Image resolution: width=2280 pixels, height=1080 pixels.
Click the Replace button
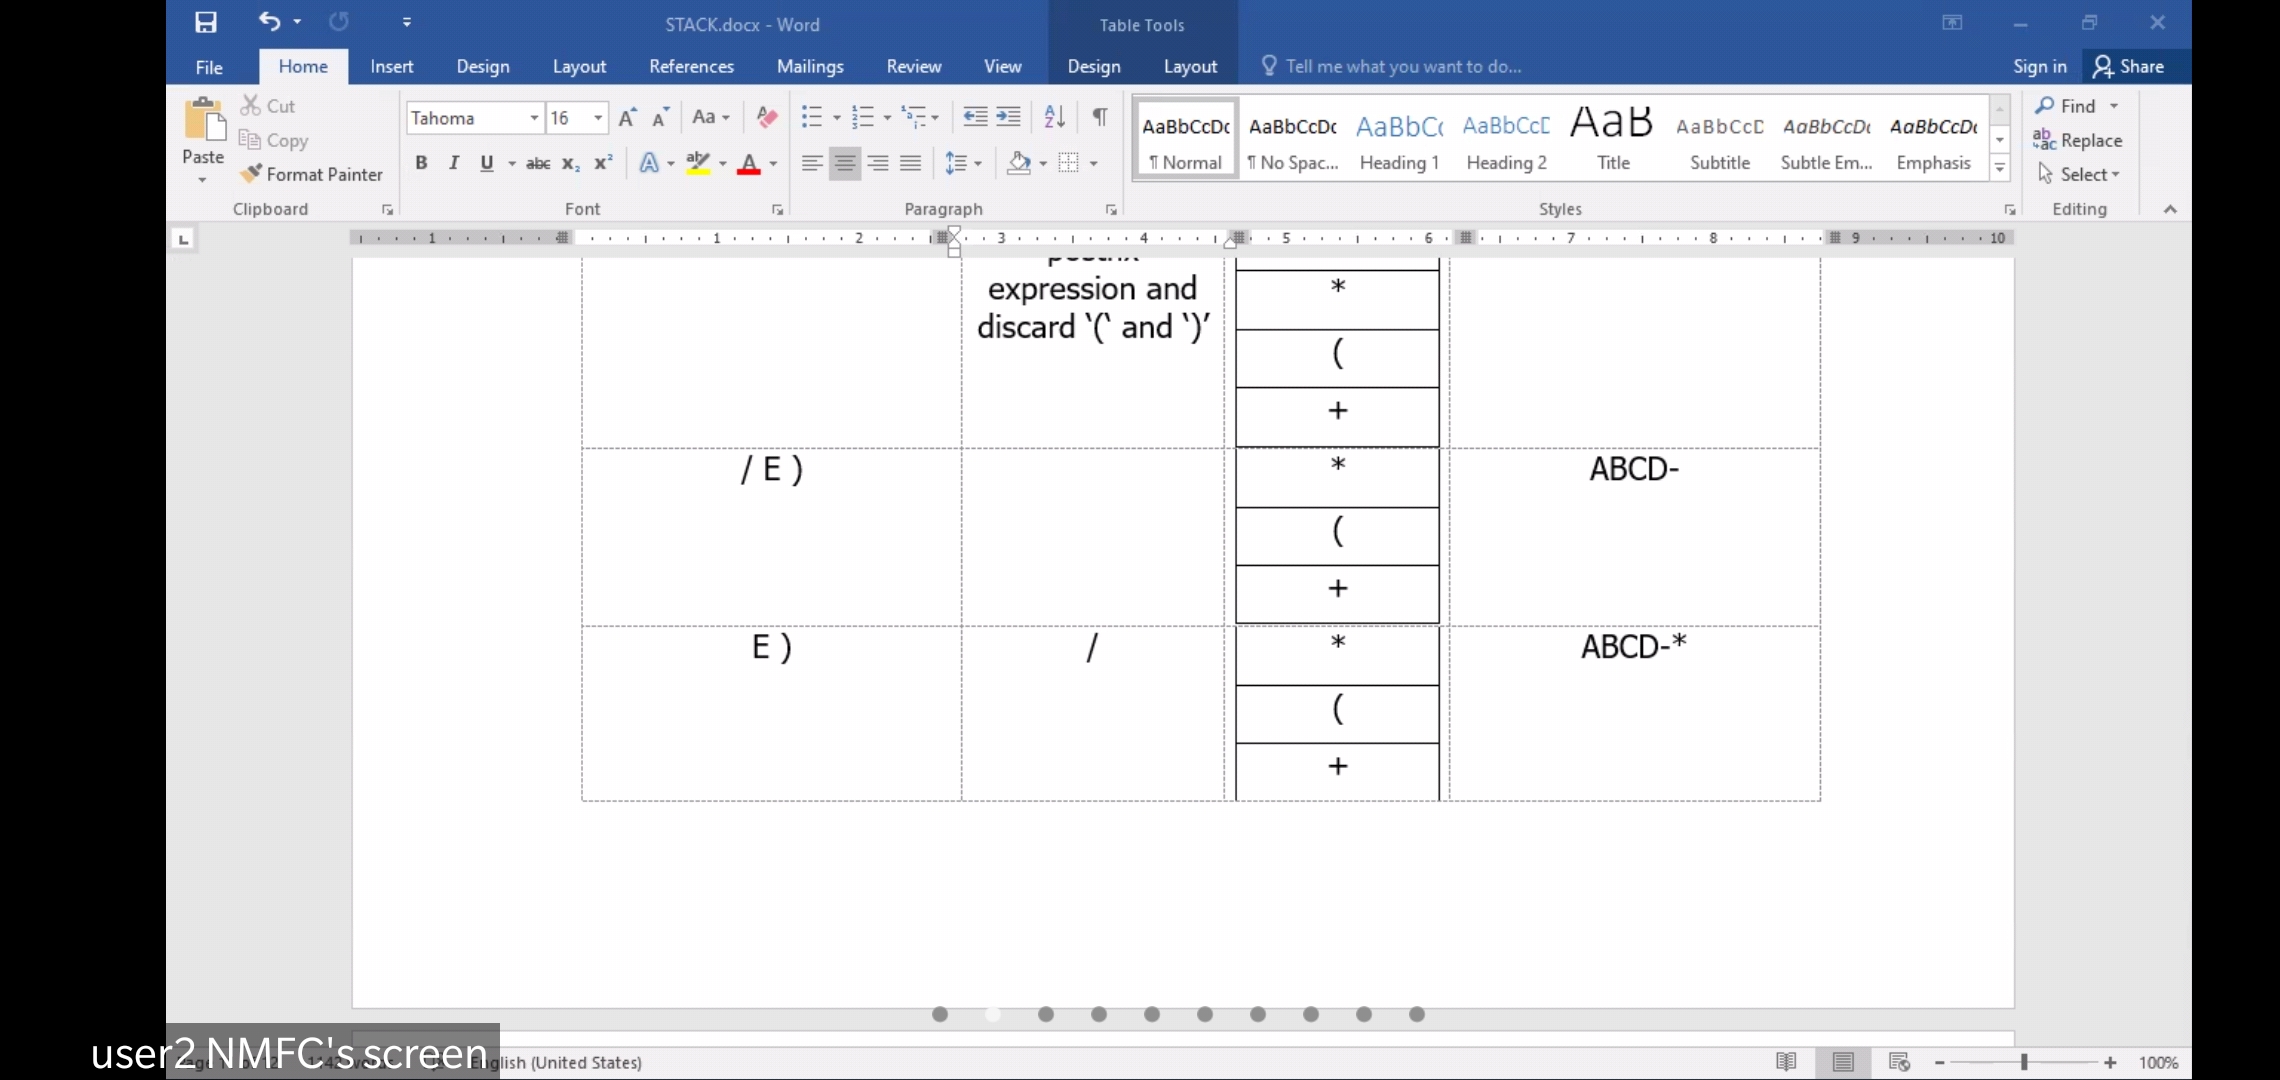point(2078,140)
